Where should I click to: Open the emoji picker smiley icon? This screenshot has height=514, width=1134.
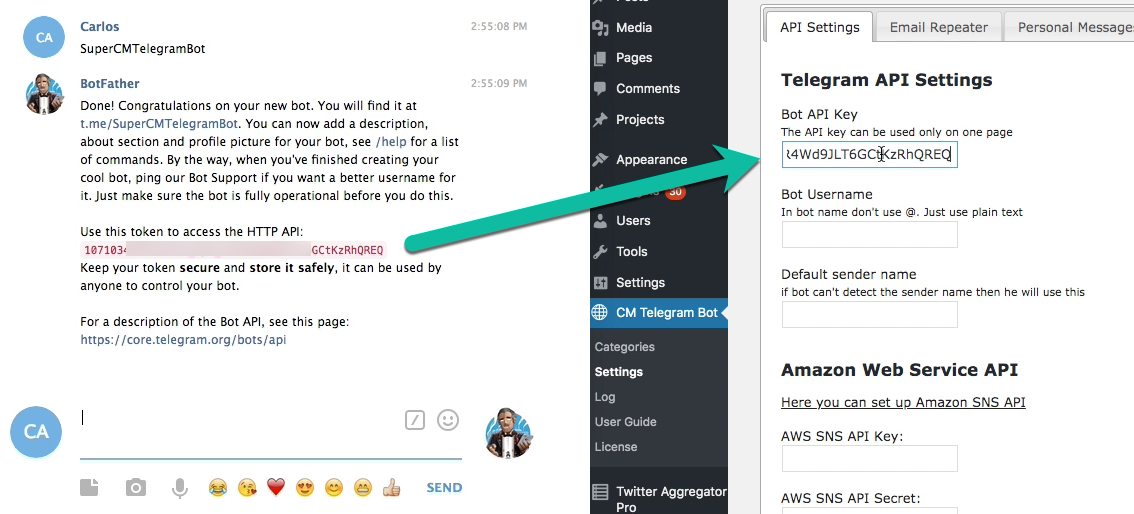(x=448, y=419)
